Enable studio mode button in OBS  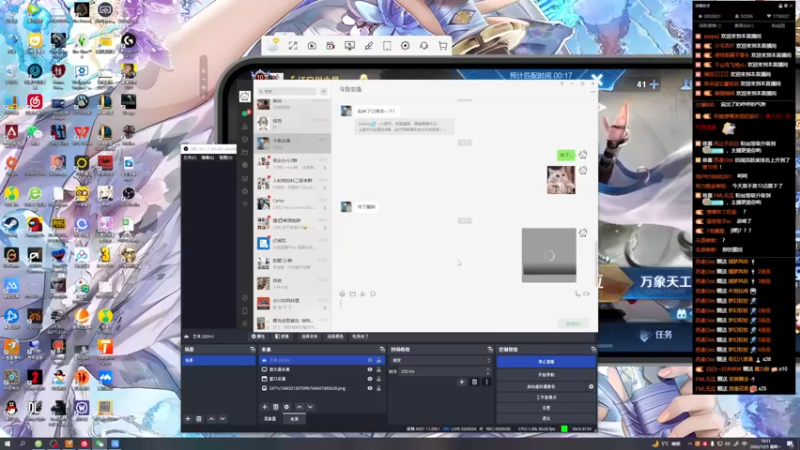[546, 397]
